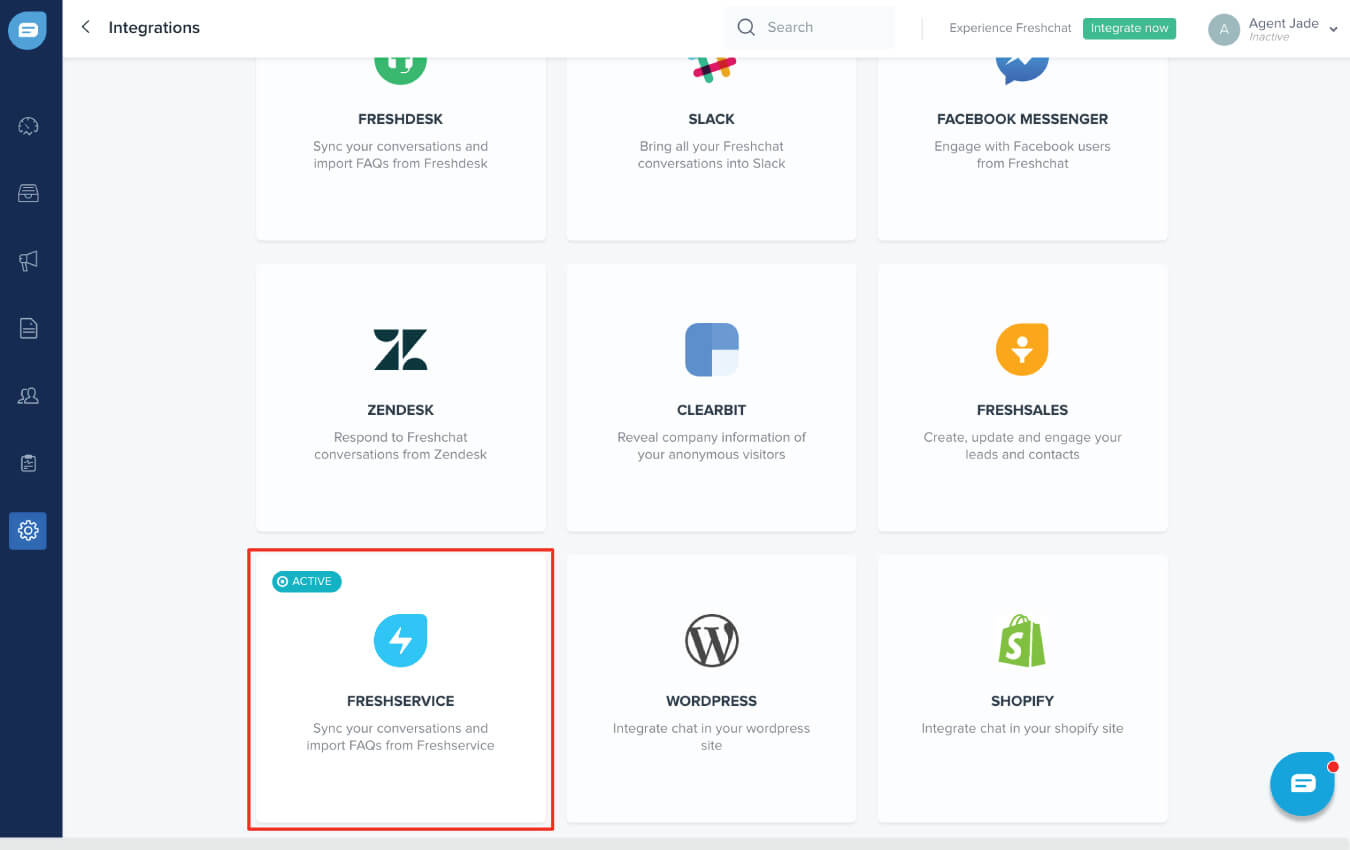The image size is (1350, 850).
Task: Click the Freshchat logo in the sidebar
Action: [28, 30]
